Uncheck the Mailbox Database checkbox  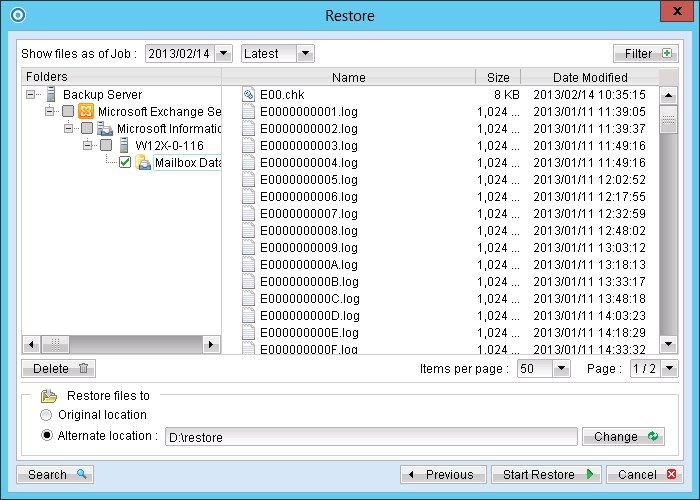[x=125, y=162]
